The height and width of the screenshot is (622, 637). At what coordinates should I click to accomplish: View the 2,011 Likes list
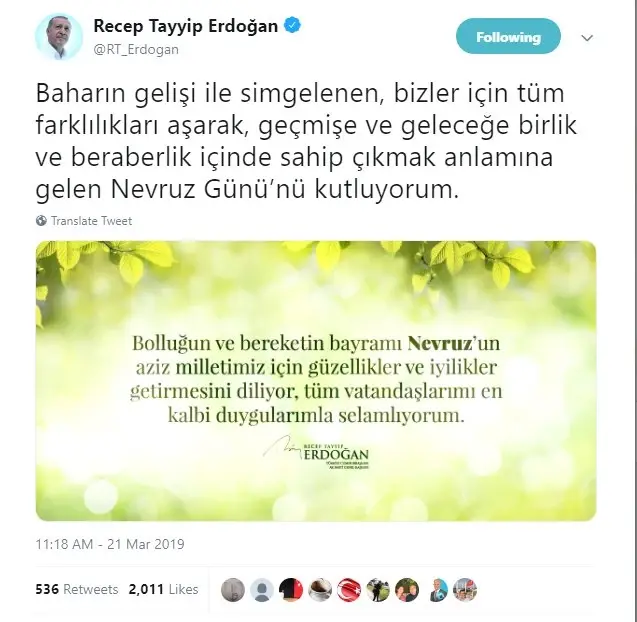tap(163, 589)
